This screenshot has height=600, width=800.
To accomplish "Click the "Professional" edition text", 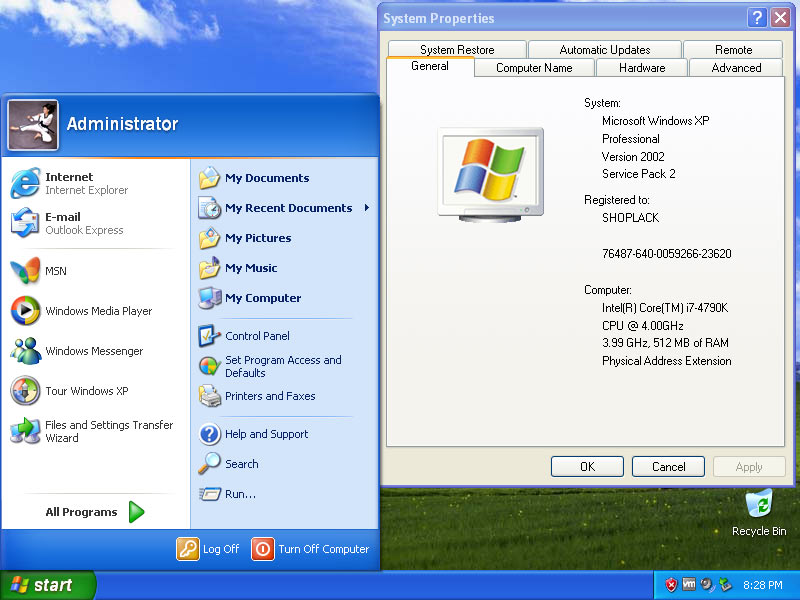I will coord(631,139).
